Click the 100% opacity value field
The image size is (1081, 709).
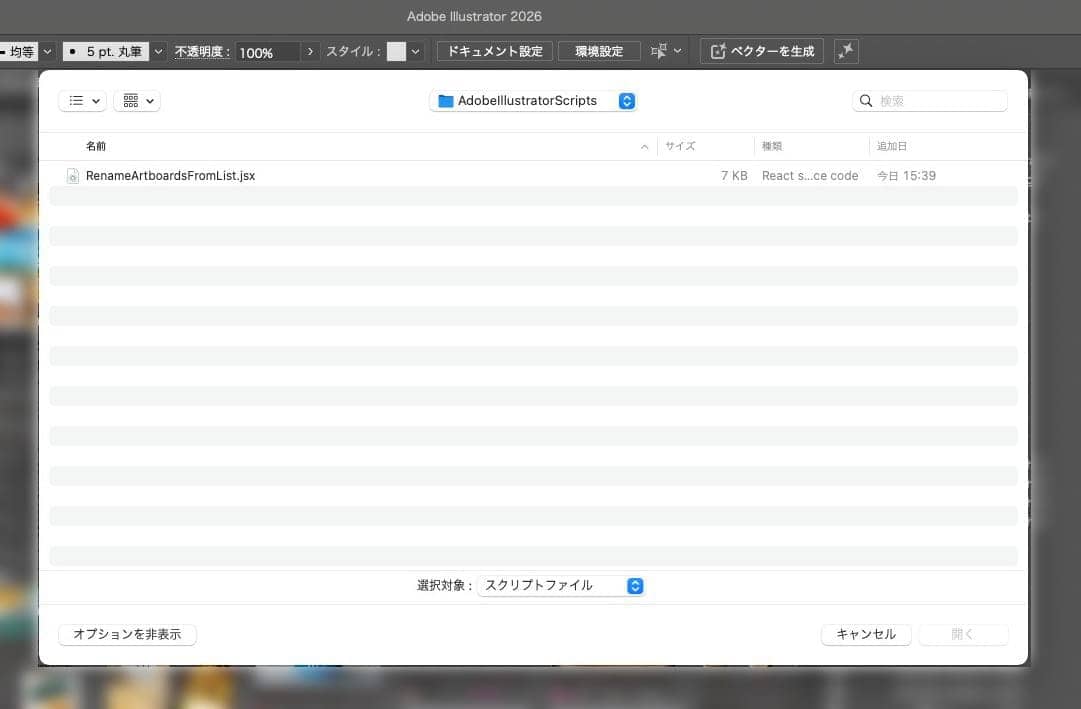(x=267, y=52)
